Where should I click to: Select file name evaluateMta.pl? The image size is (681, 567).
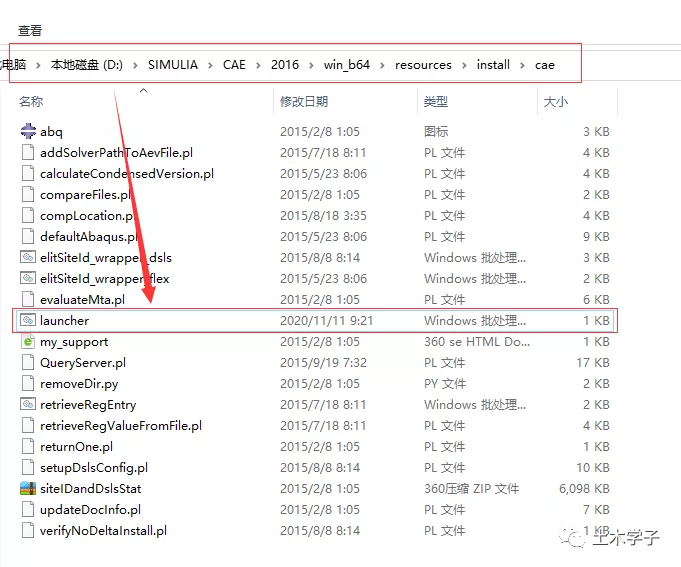83,300
